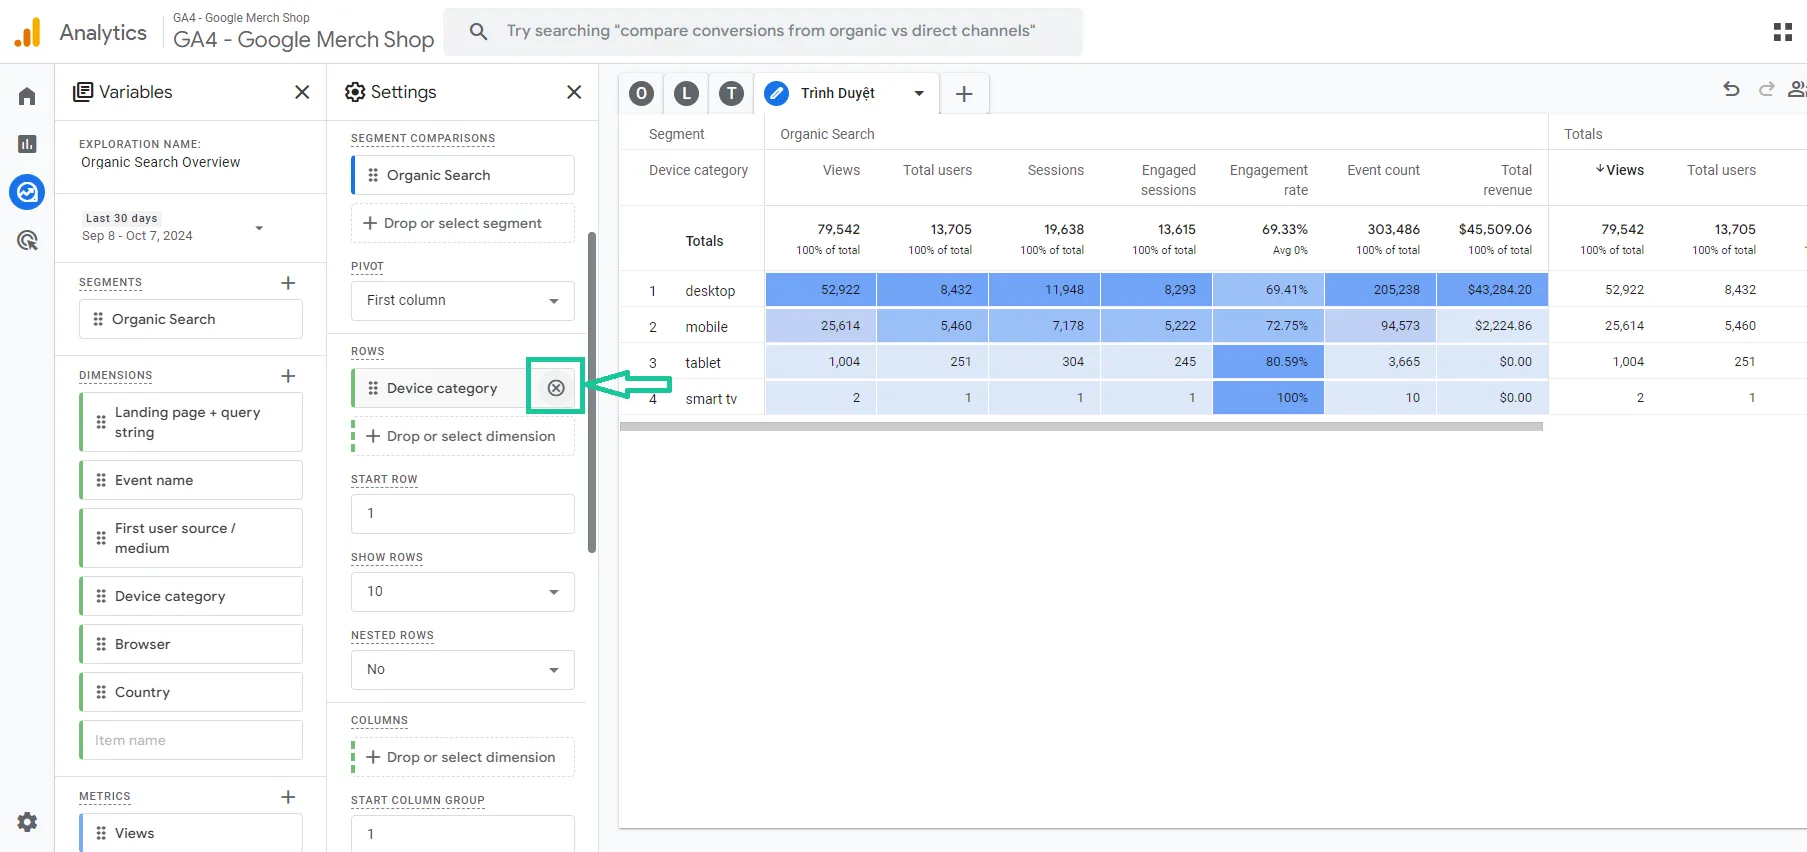Add a new metric with the plus icon

click(x=288, y=797)
